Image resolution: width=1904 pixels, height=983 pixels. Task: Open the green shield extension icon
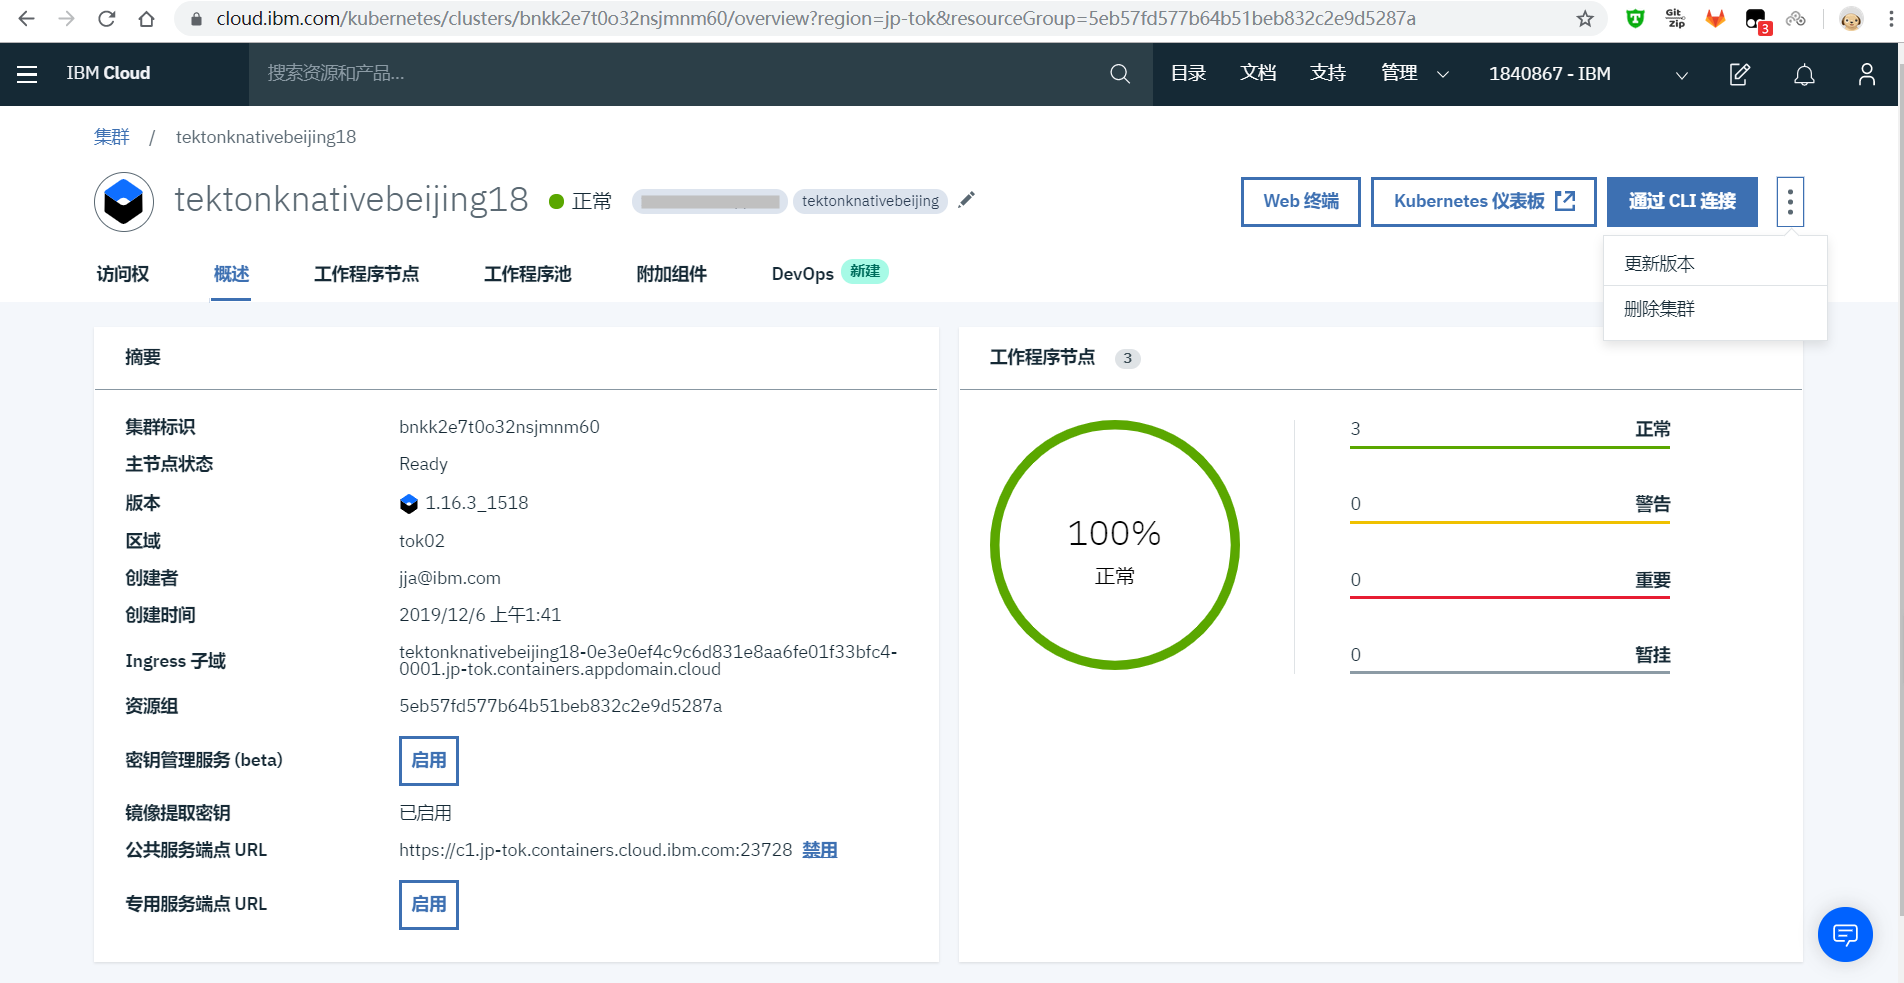pyautogui.click(x=1636, y=19)
